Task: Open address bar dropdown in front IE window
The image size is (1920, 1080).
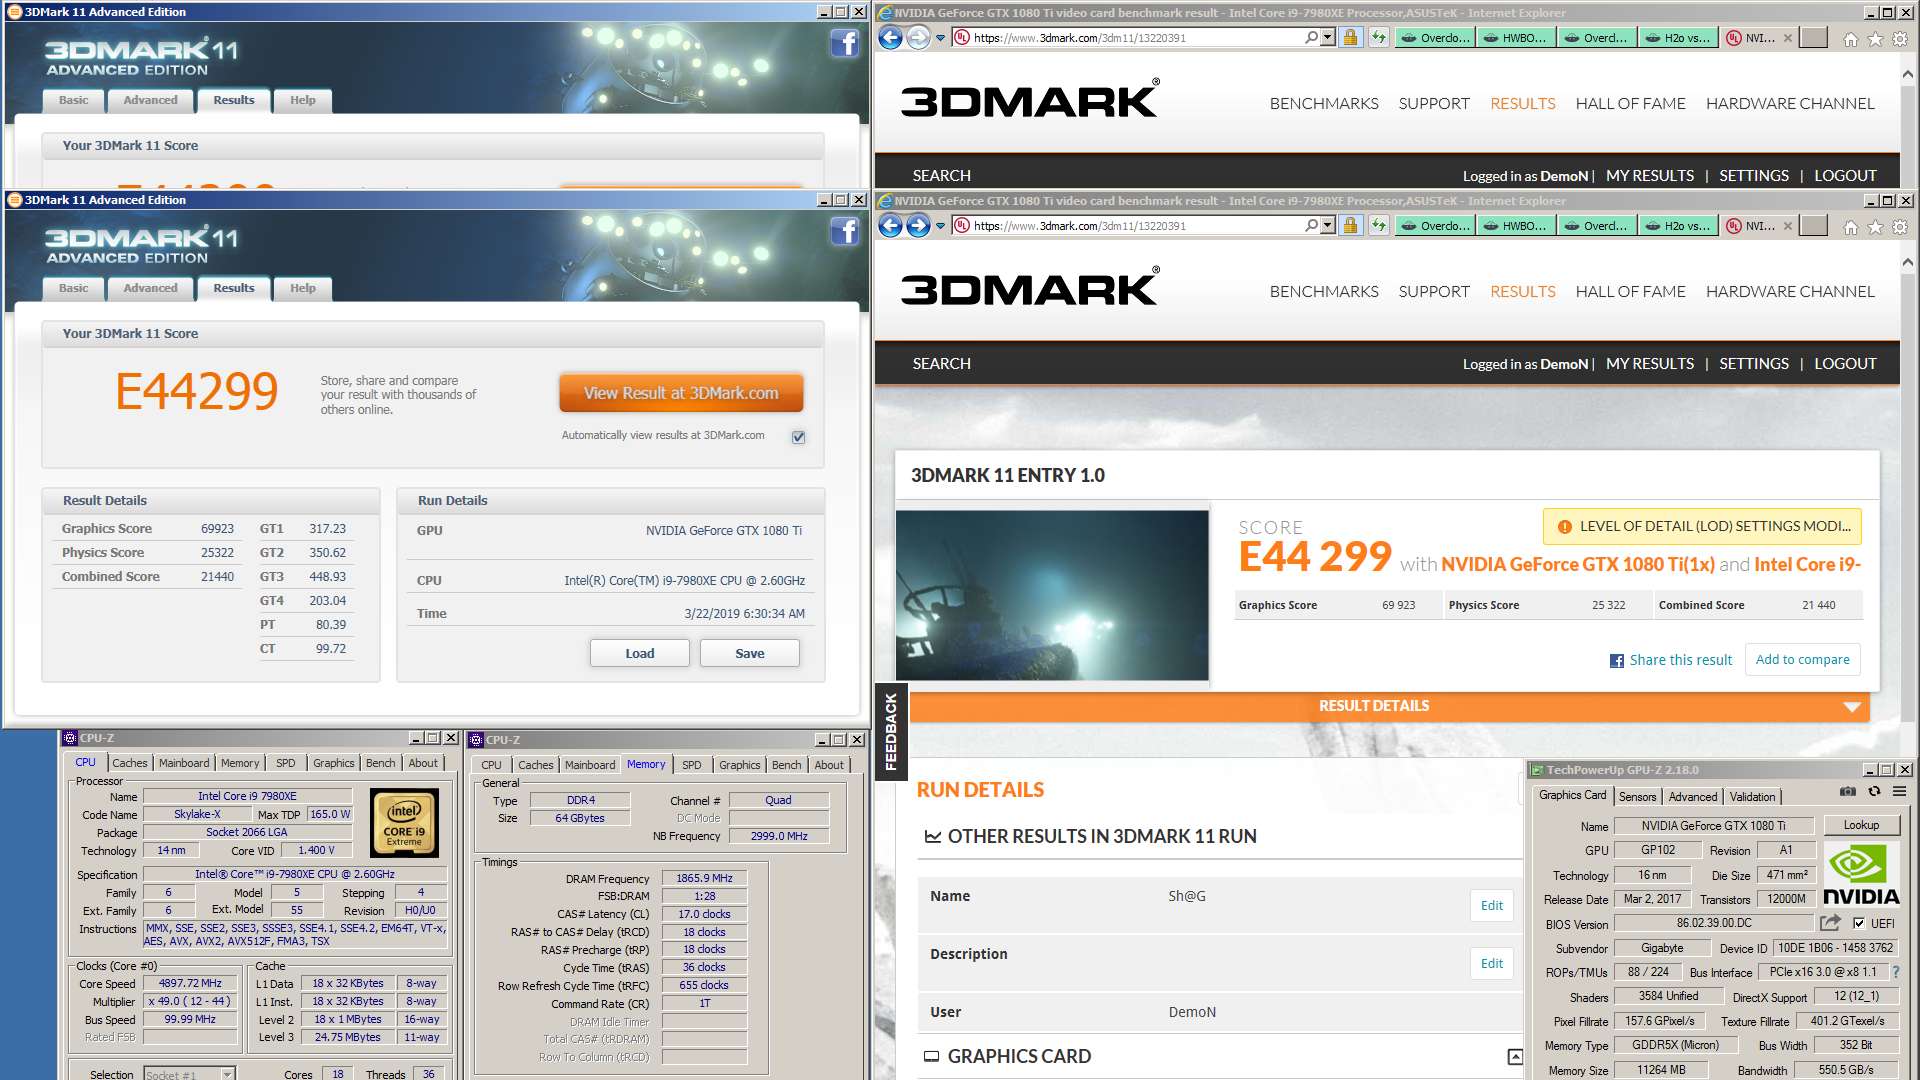Action: tap(1328, 226)
